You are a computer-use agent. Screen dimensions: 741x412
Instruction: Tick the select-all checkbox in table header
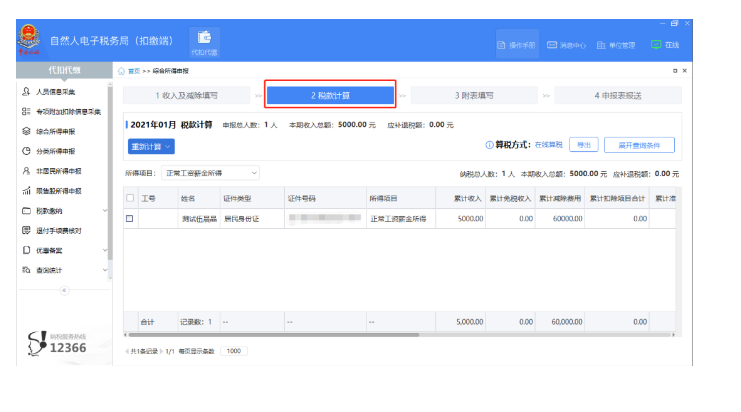pyautogui.click(x=129, y=198)
